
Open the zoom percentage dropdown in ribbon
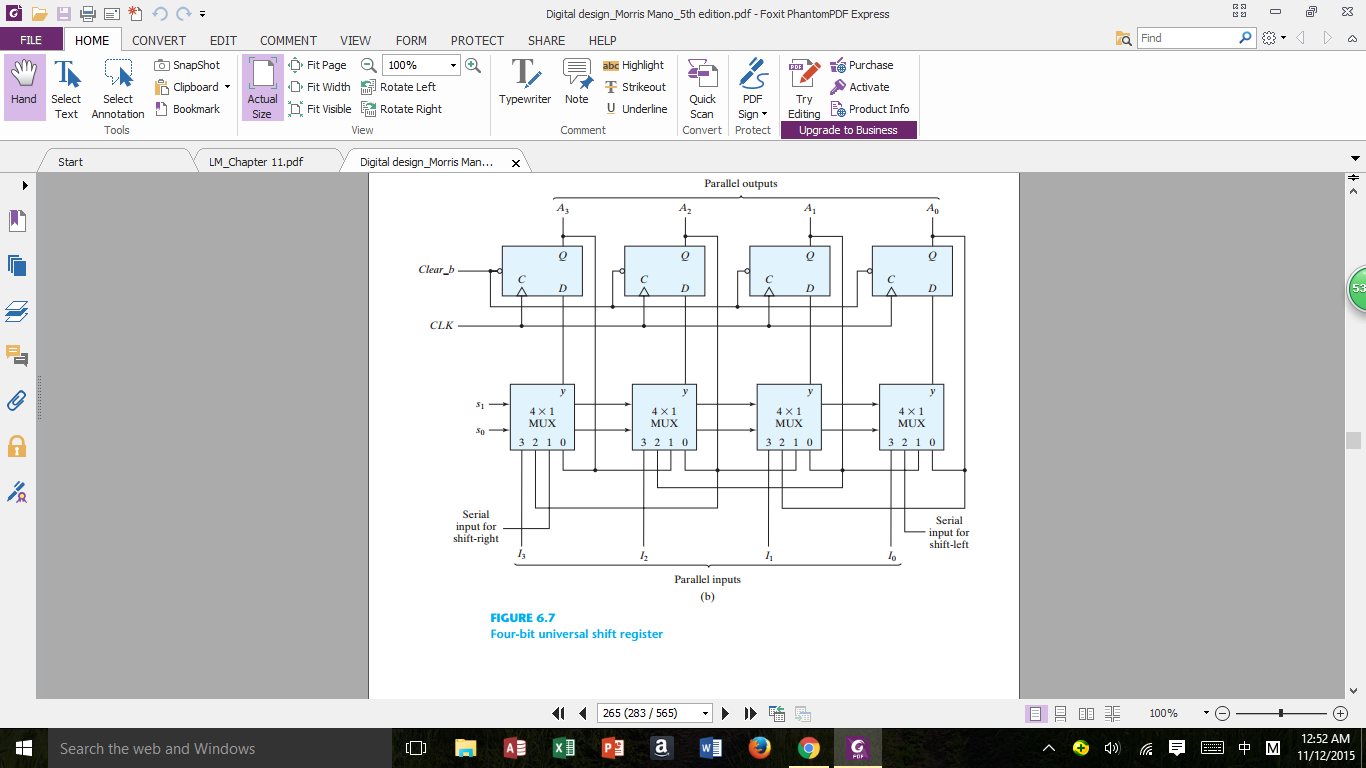point(454,65)
